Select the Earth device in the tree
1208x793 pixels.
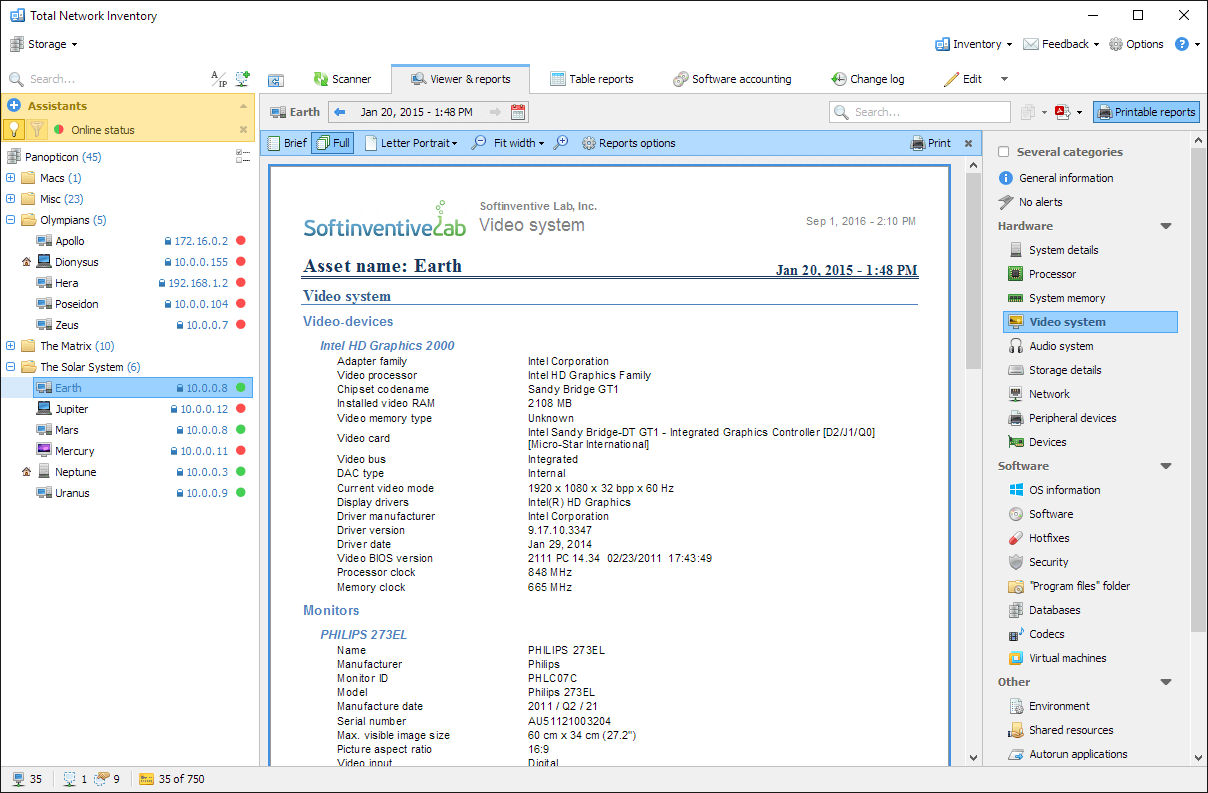(x=70, y=387)
